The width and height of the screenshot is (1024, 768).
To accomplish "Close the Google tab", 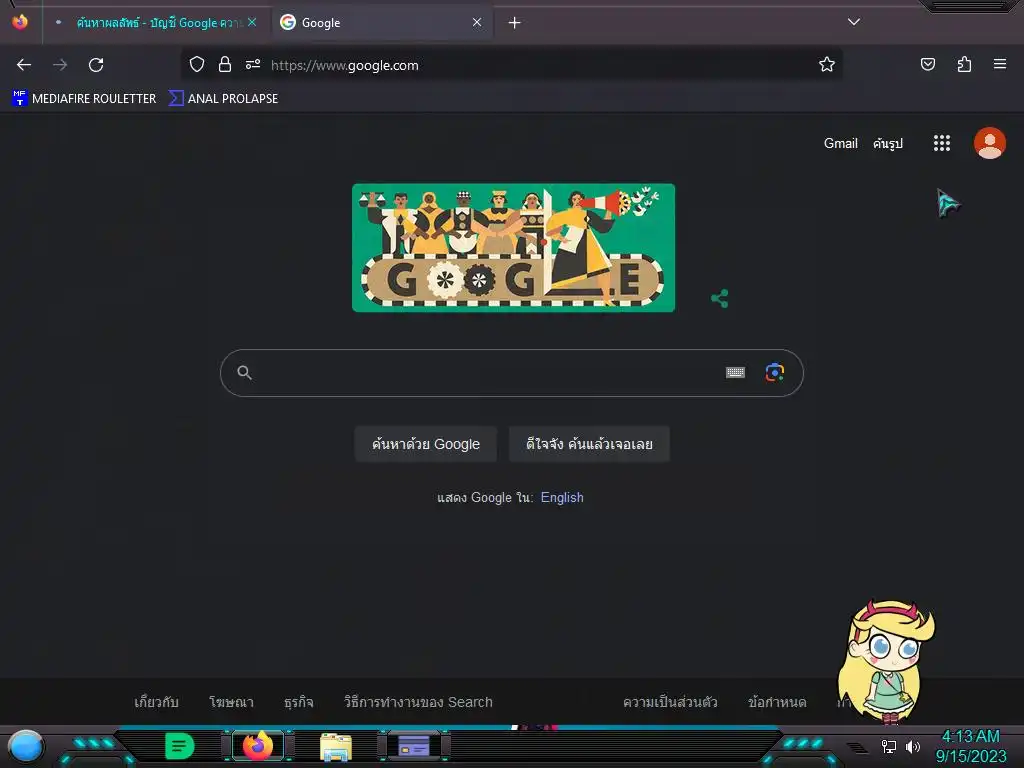I will pos(477,22).
